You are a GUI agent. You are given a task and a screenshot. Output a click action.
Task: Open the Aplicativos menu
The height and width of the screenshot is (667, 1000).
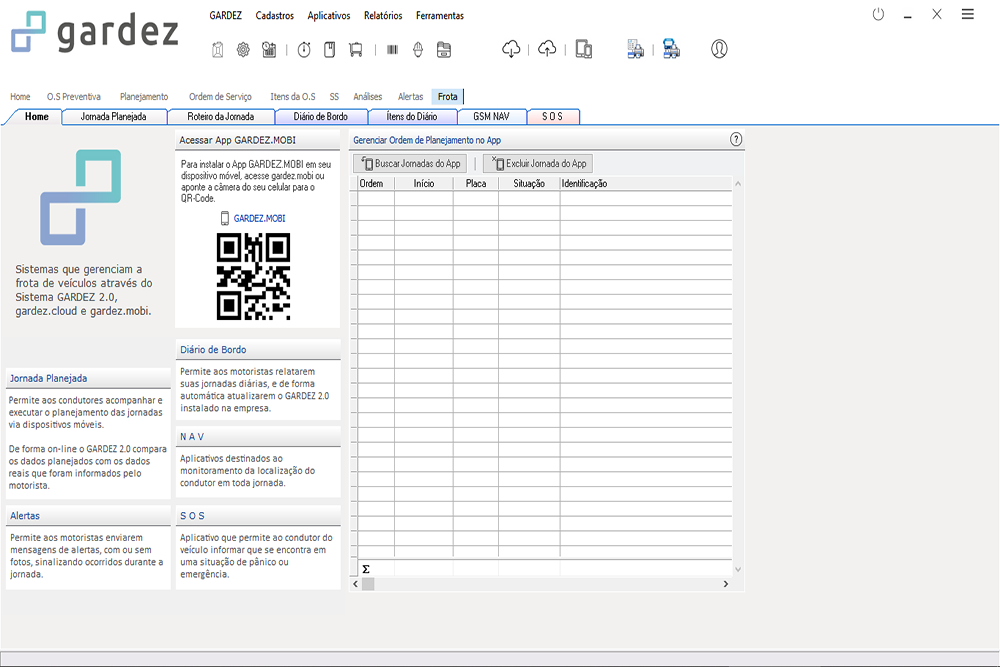[329, 15]
